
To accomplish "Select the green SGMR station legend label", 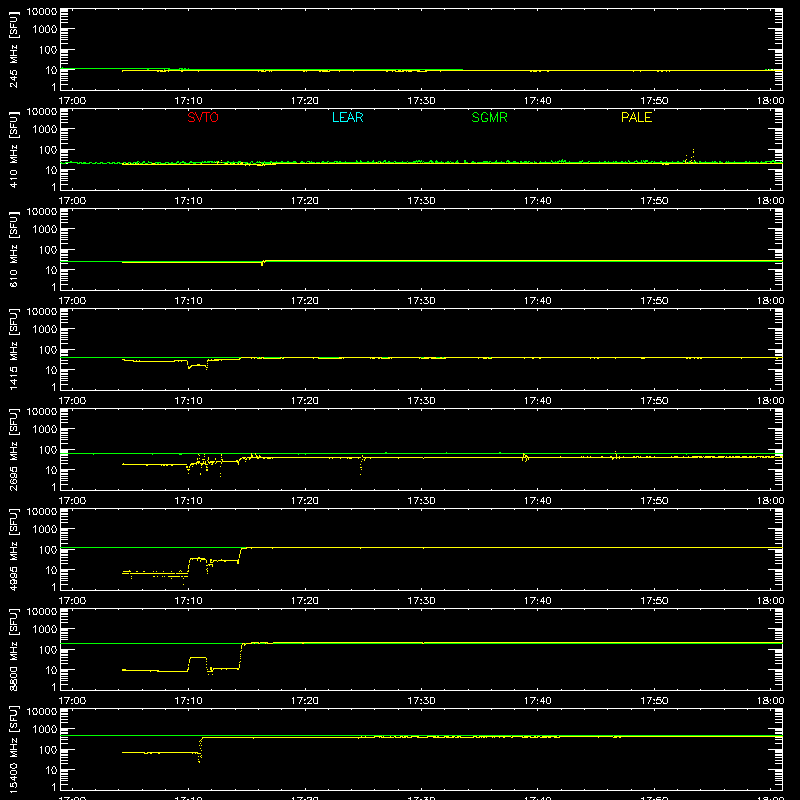I will point(489,117).
